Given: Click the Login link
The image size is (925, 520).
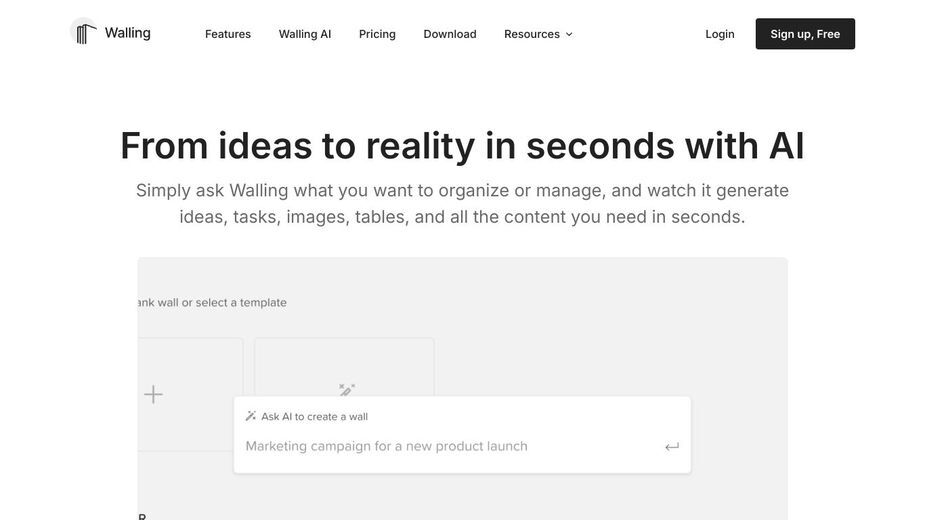Looking at the screenshot, I should (x=720, y=34).
